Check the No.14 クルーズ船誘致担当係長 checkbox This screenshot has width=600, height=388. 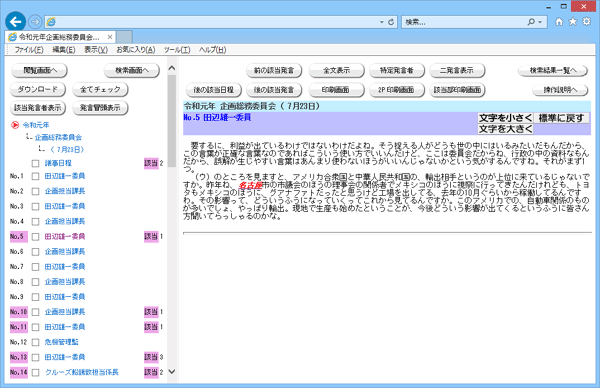35,372
